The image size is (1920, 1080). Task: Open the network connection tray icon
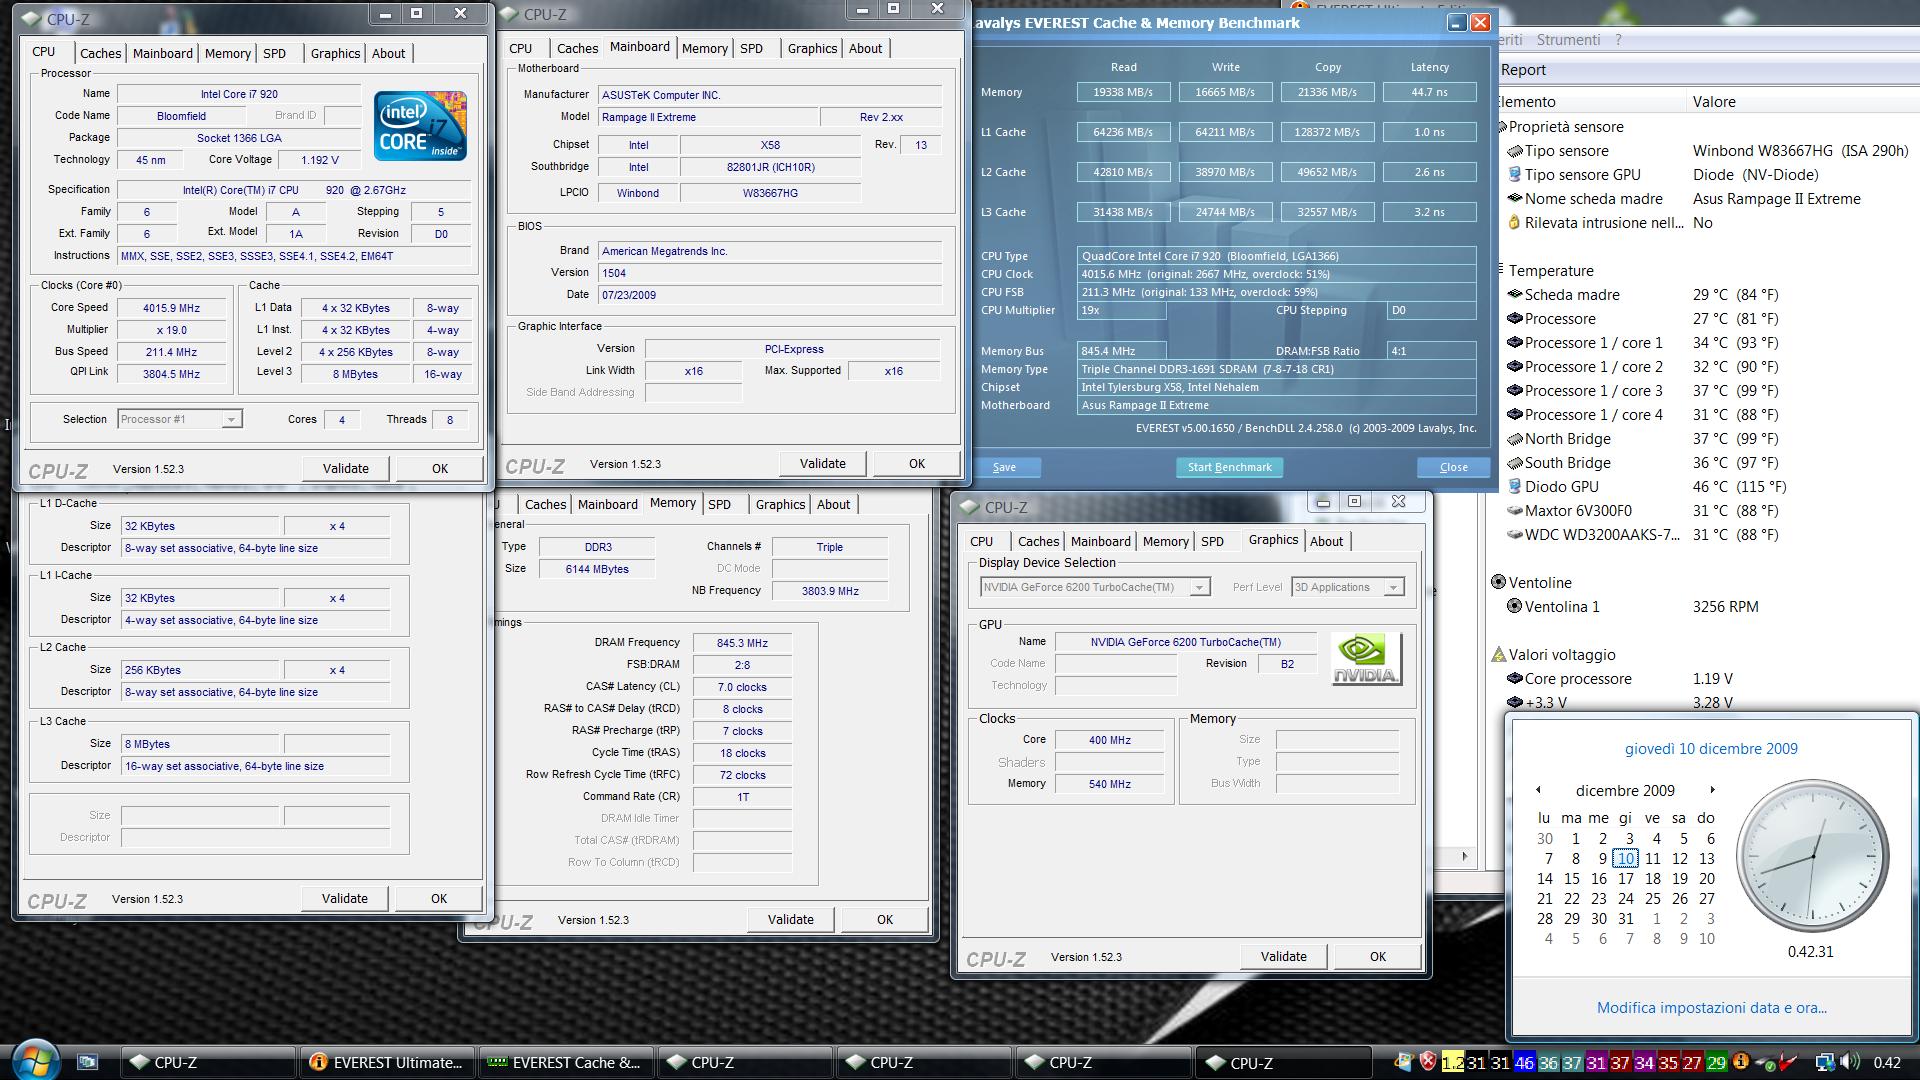pyautogui.click(x=1825, y=1063)
